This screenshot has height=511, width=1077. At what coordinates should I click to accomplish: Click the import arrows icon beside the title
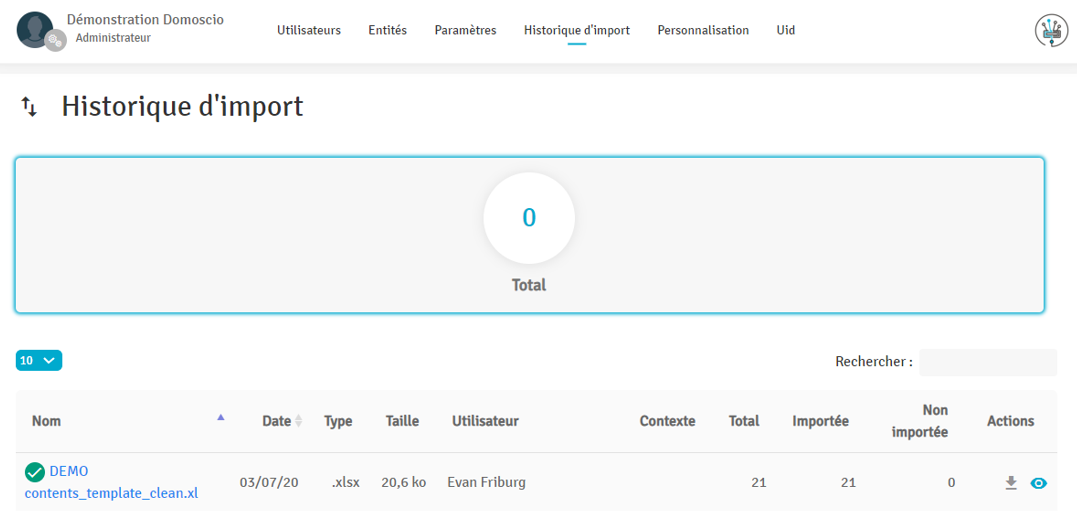[x=30, y=107]
